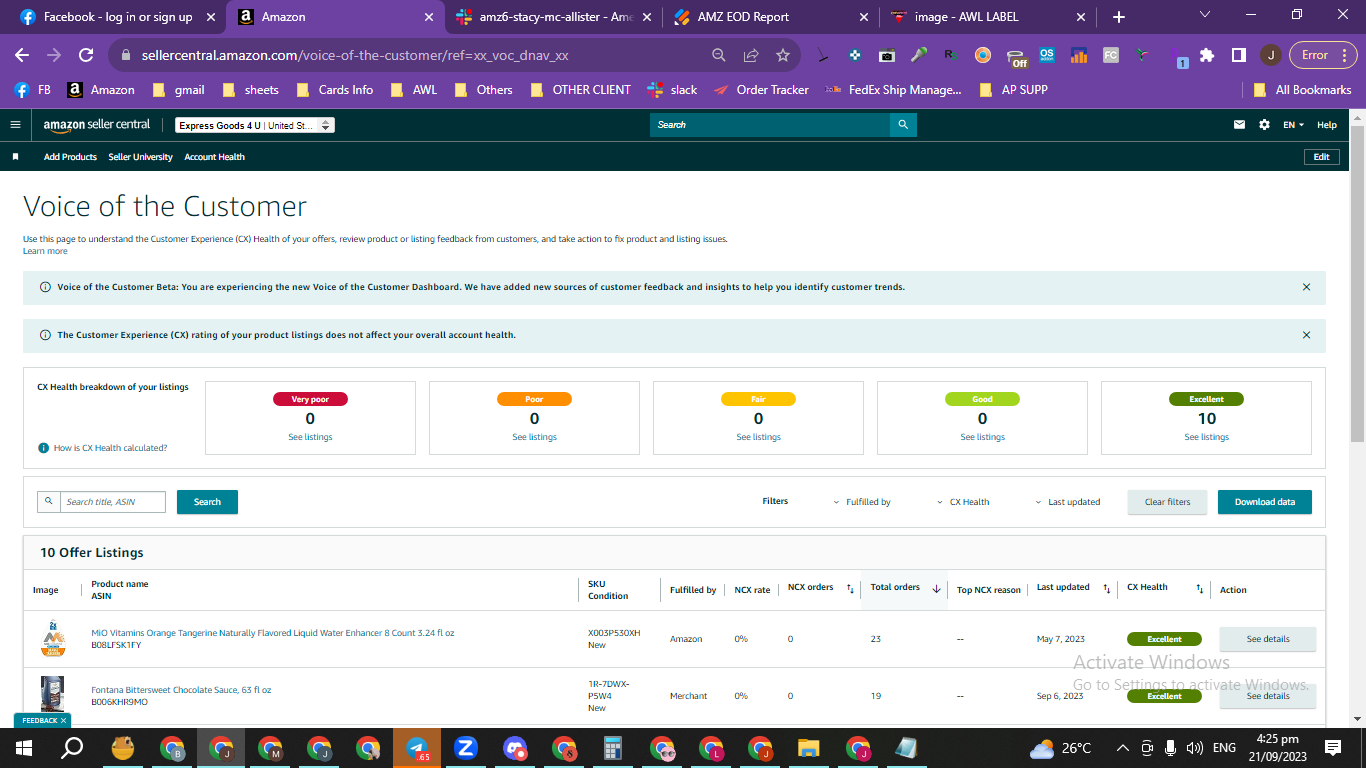This screenshot has width=1366, height=768.
Task: See listings under the Fair category
Action: click(x=758, y=437)
